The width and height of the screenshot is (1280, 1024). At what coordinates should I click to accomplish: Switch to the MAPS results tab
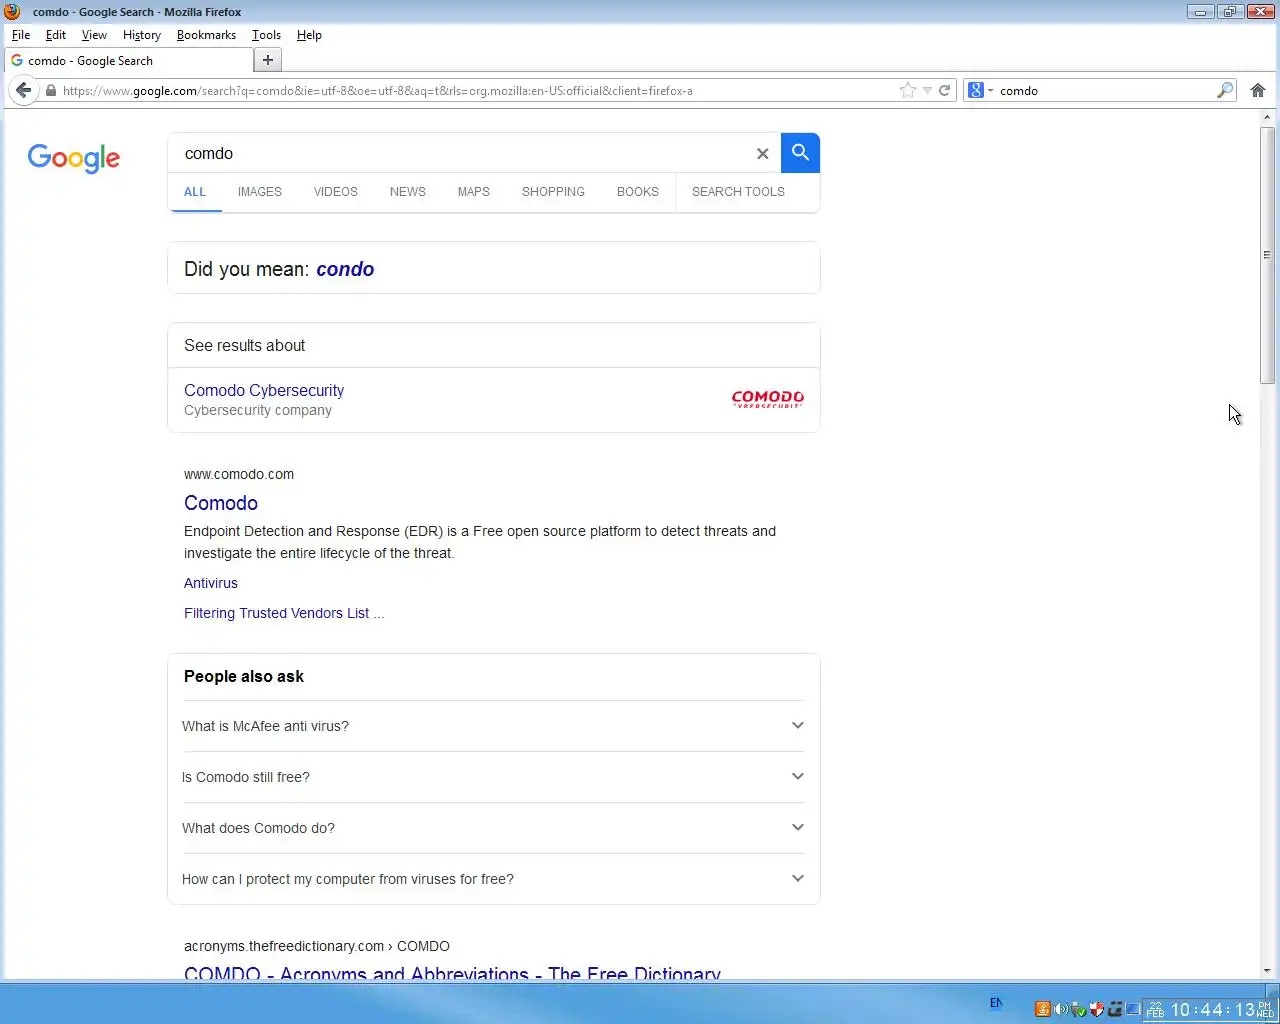pyautogui.click(x=474, y=192)
